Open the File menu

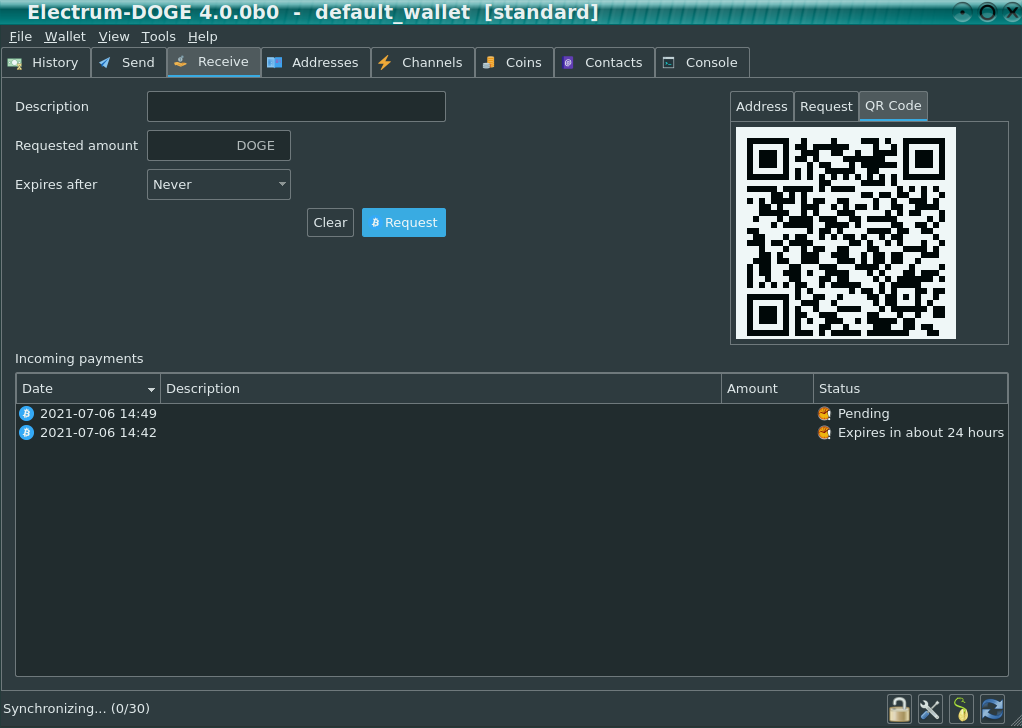[x=21, y=36]
